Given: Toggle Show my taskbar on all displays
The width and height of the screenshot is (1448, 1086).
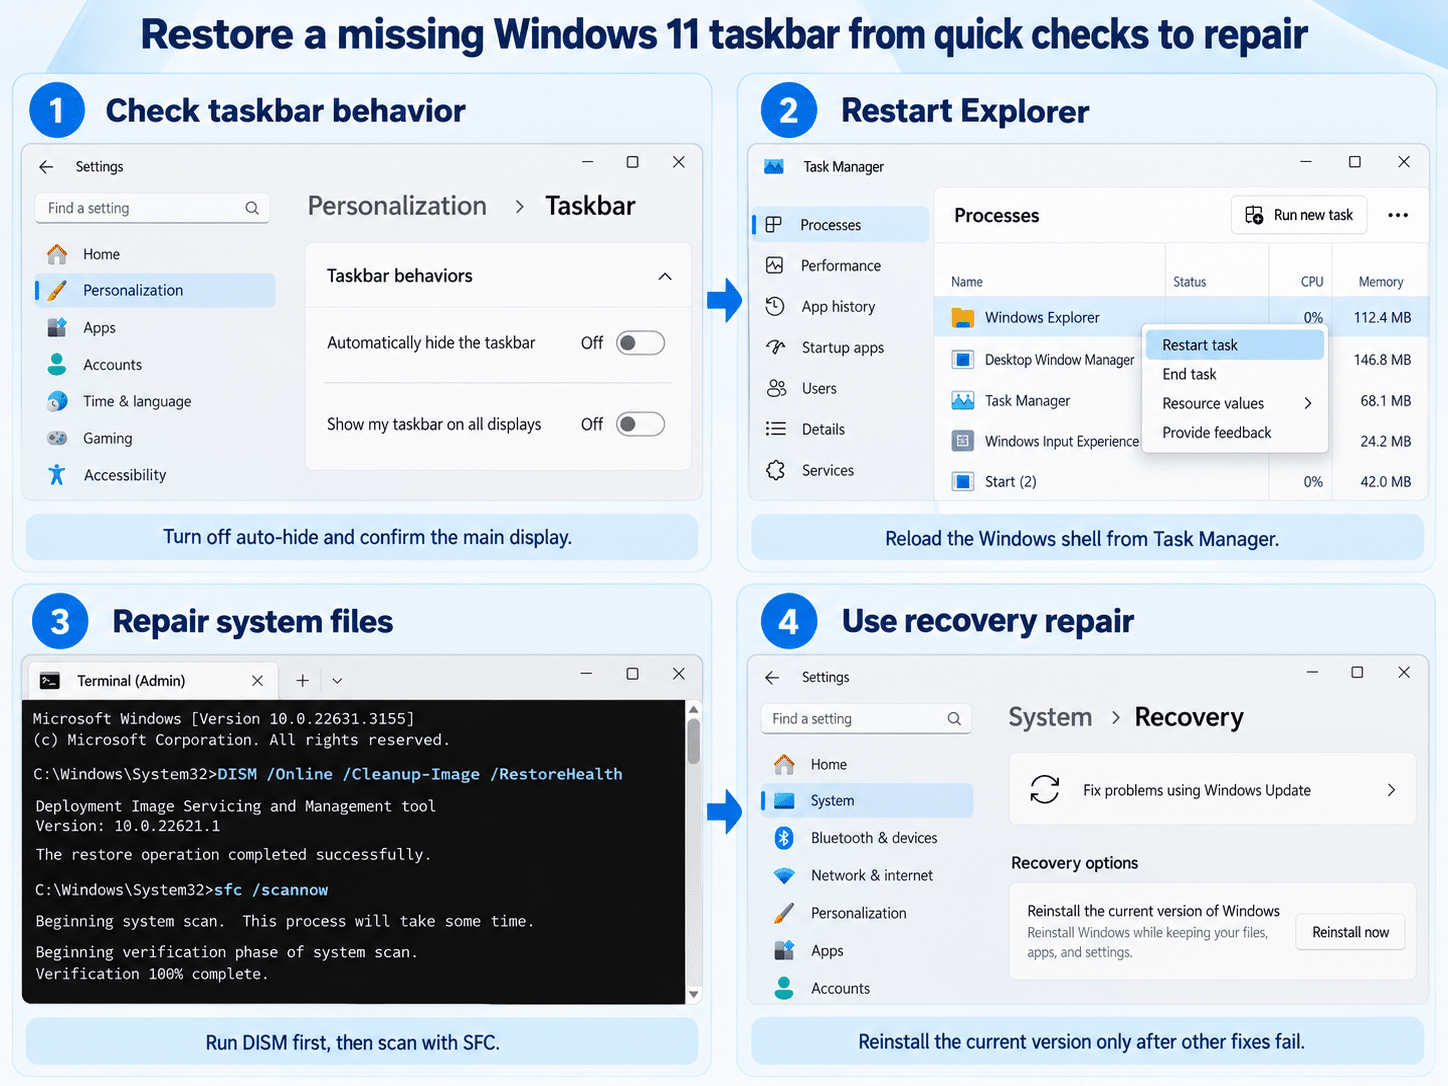Looking at the screenshot, I should (640, 424).
